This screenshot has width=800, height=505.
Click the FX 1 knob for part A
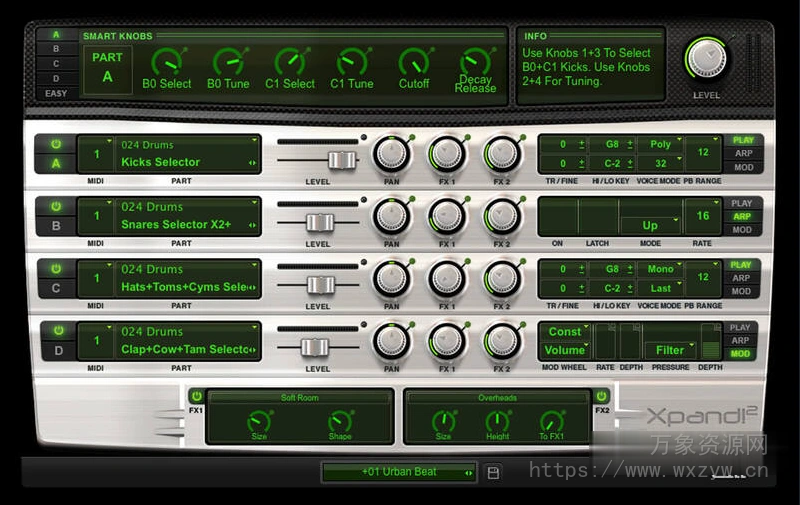tap(447, 154)
